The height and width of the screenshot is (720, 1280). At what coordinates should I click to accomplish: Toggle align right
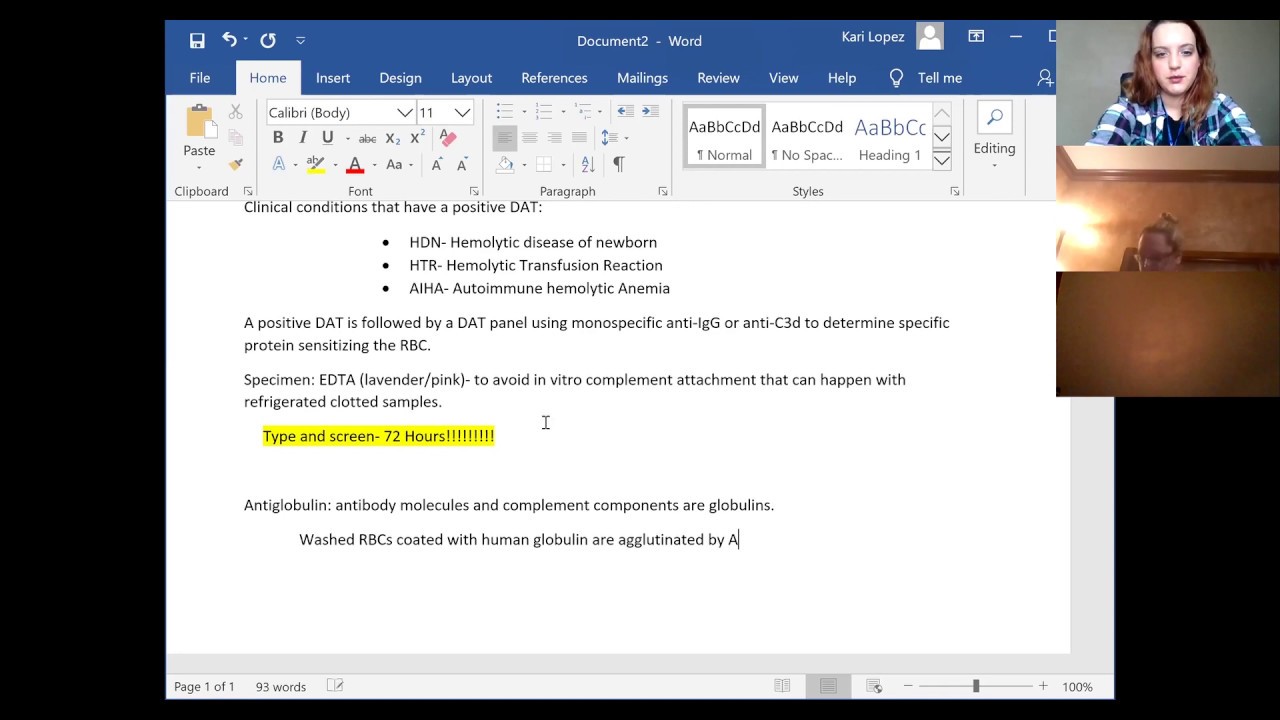click(554, 137)
